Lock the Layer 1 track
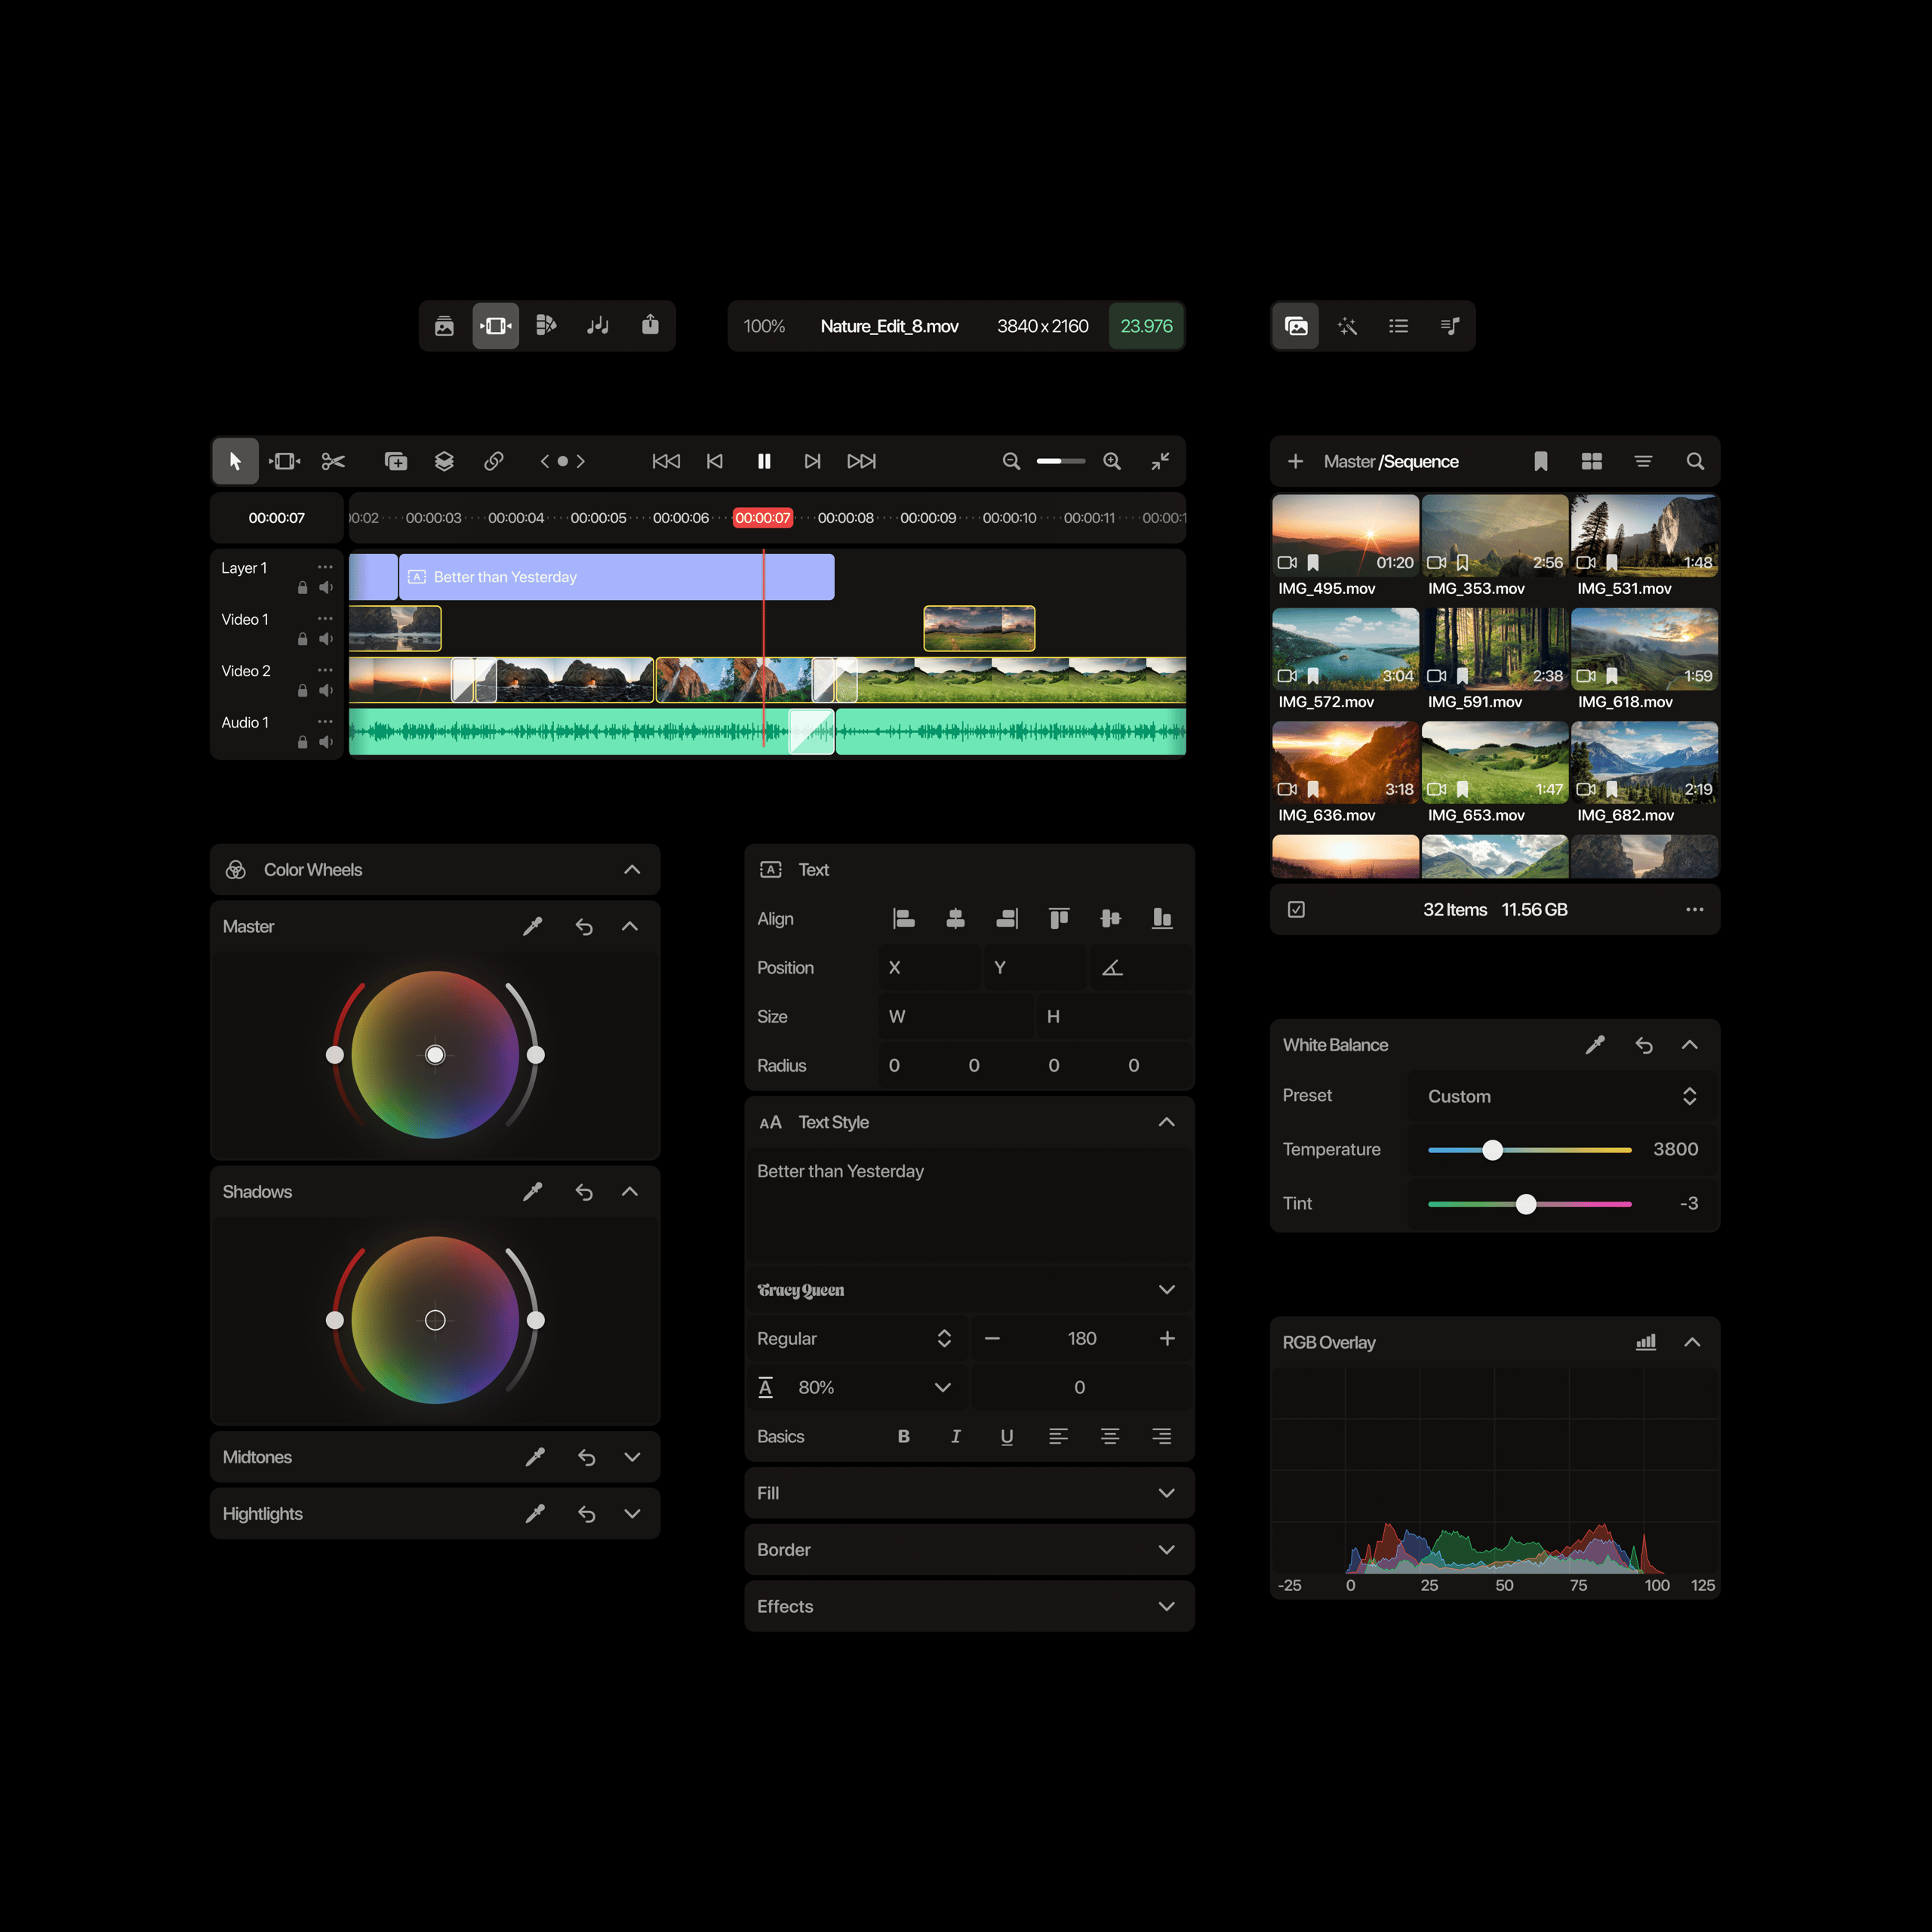Image resolution: width=1932 pixels, height=1932 pixels. (x=303, y=588)
